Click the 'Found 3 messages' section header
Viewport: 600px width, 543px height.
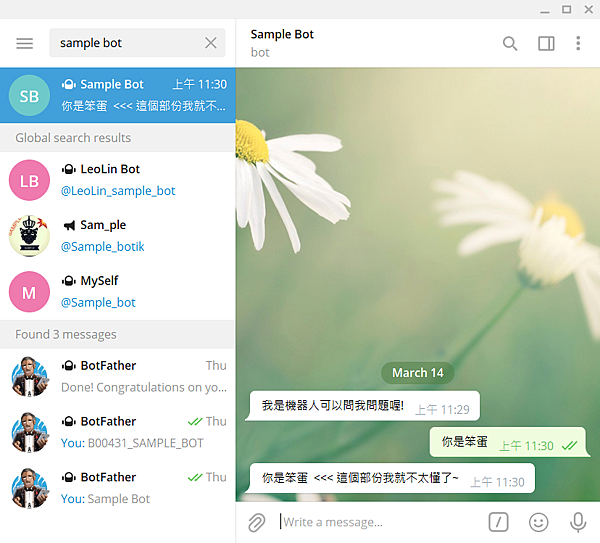coord(117,334)
